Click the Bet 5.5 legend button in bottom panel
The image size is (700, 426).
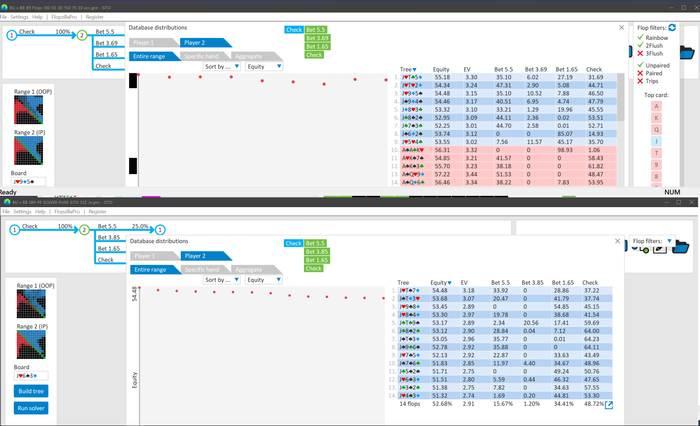pos(316,243)
